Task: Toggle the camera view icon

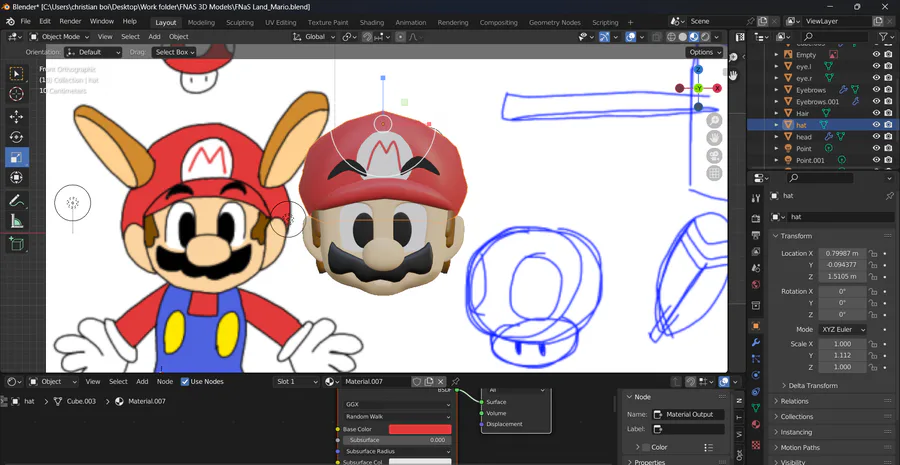Action: pos(714,156)
